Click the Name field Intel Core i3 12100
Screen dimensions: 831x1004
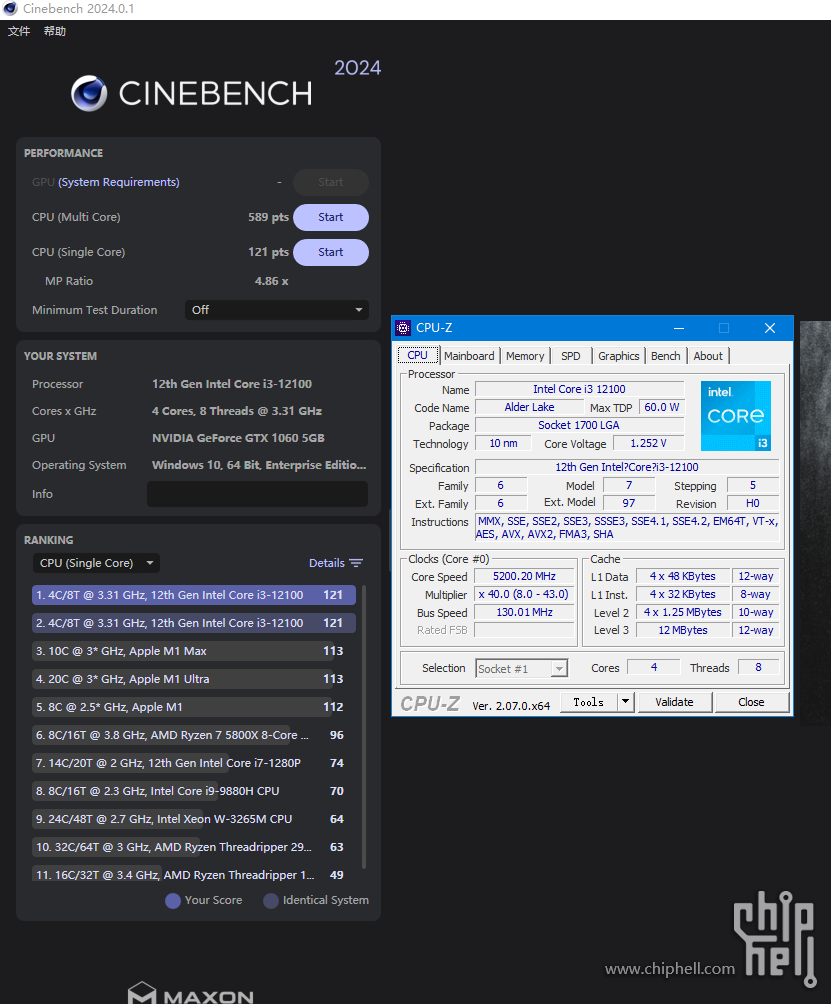pyautogui.click(x=579, y=389)
